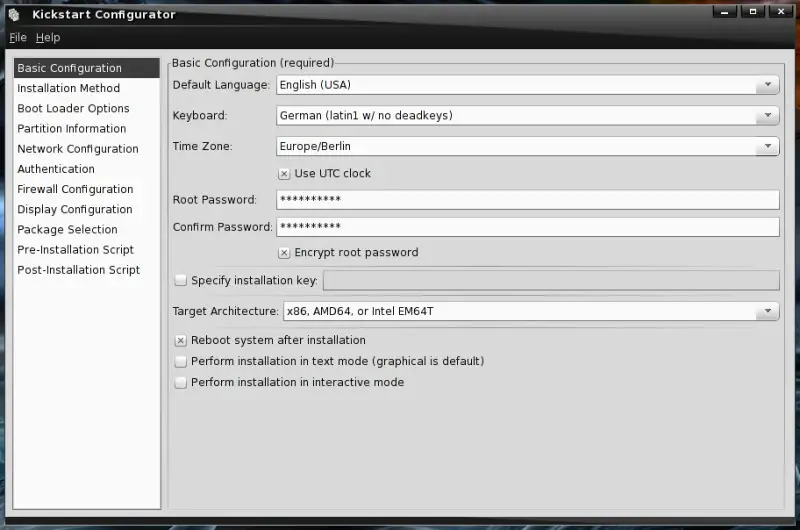Open Display Configuration section
This screenshot has width=800, height=530.
(87, 209)
